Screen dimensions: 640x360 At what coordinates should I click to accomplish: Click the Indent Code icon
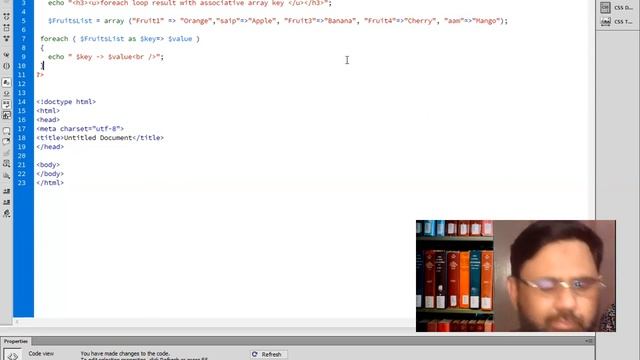click(x=7, y=191)
